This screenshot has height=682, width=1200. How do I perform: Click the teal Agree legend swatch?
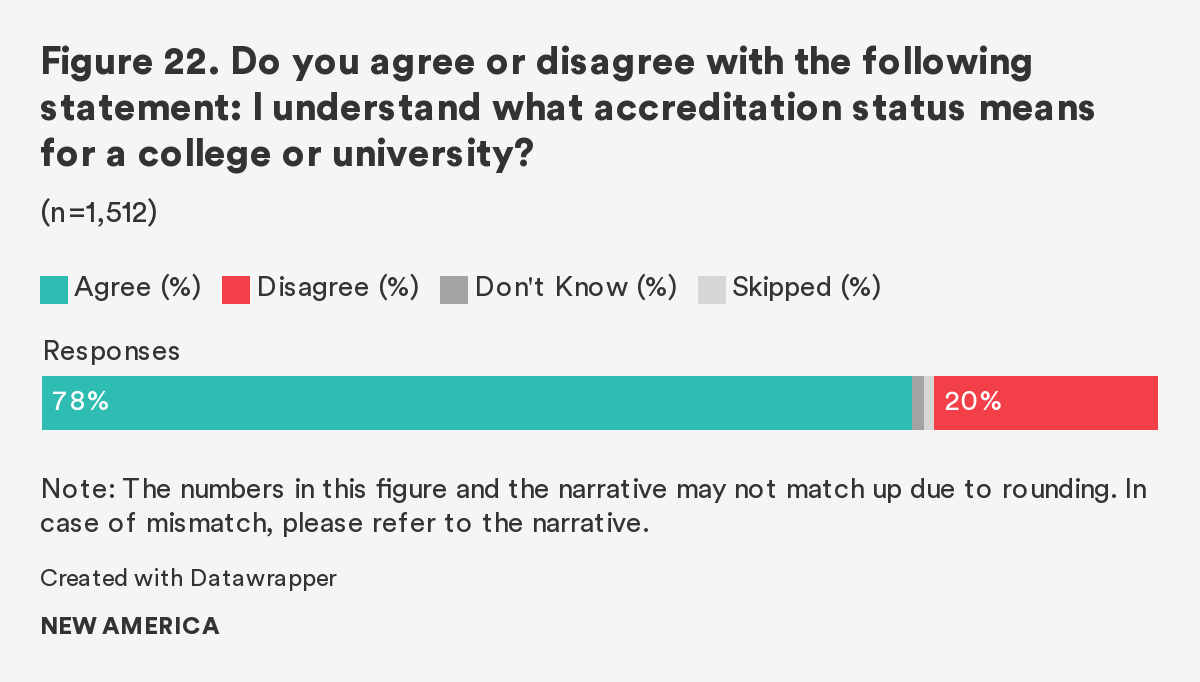[x=54, y=289]
